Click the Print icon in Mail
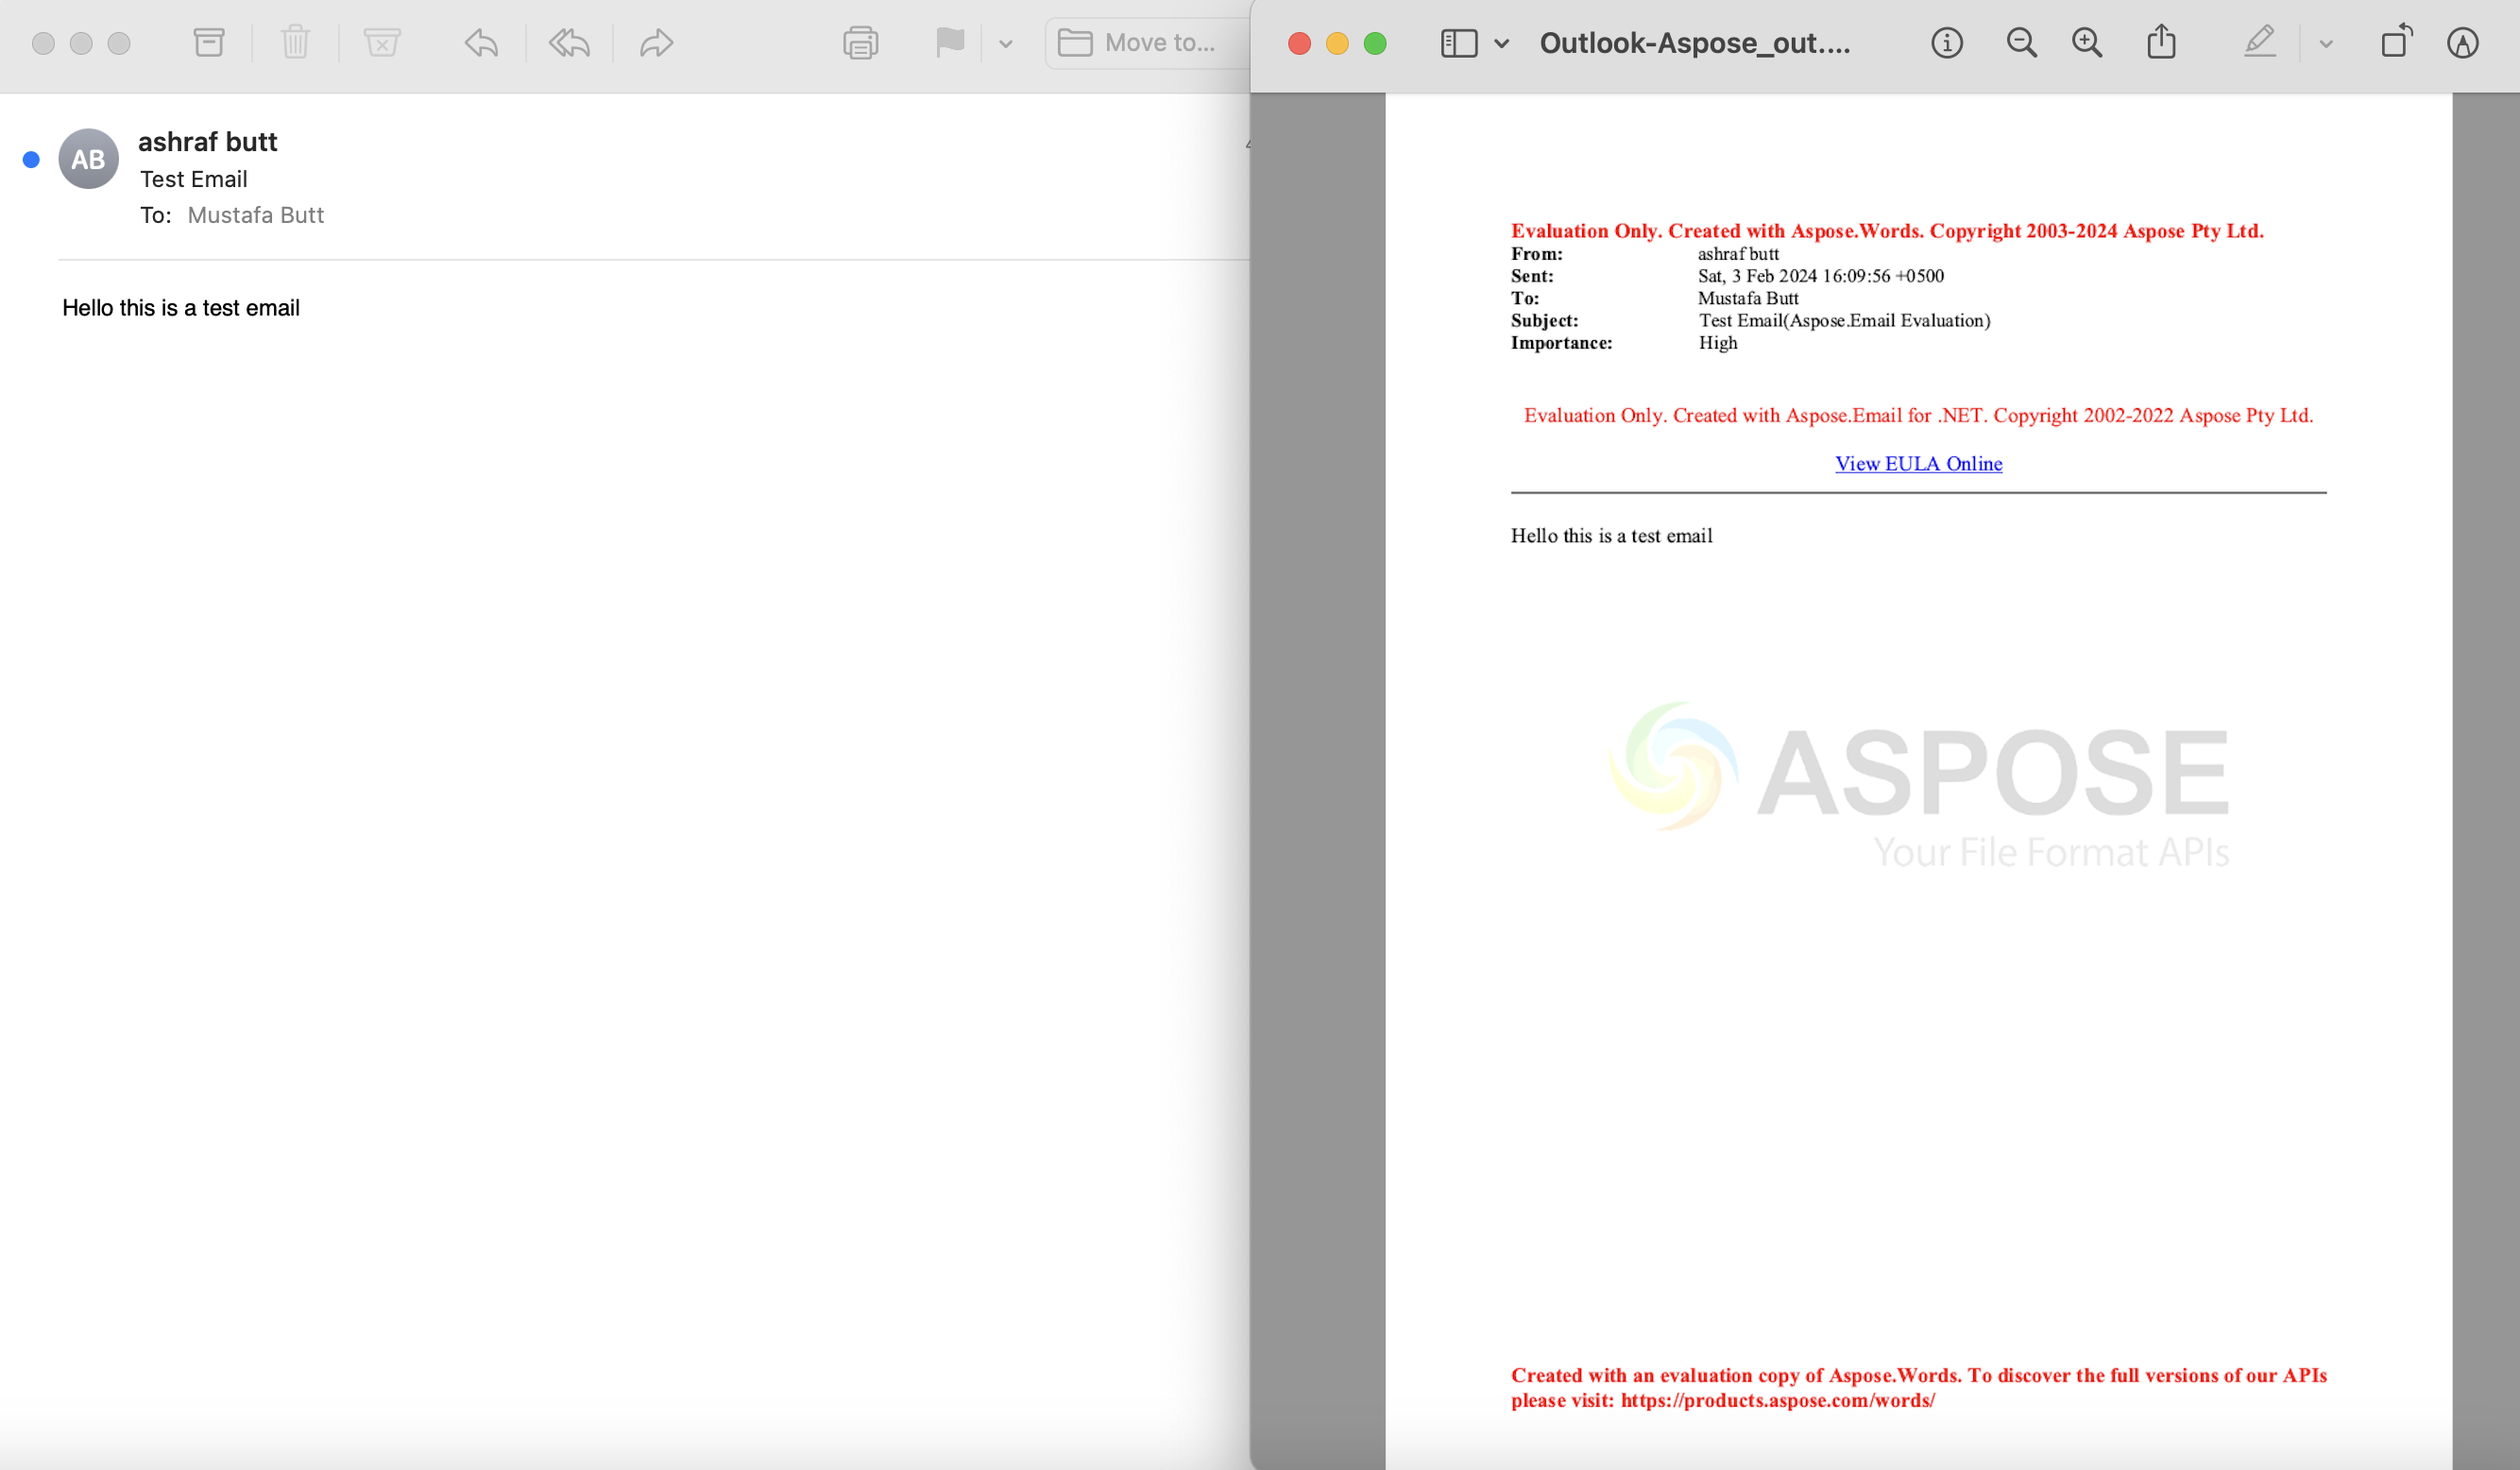Image resolution: width=2520 pixels, height=1470 pixels. point(860,42)
